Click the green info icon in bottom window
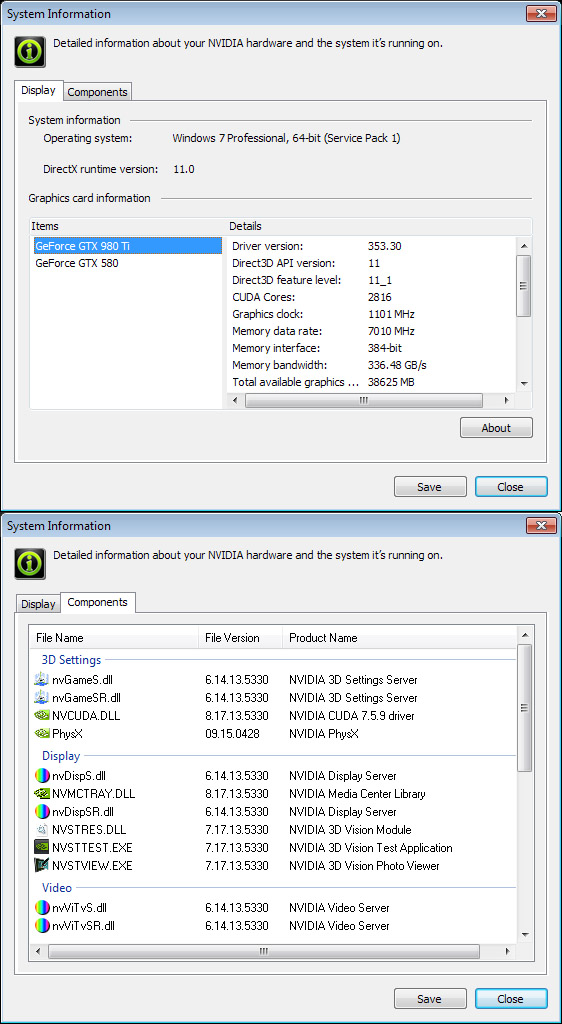This screenshot has width=562, height=1024. pos(30,564)
